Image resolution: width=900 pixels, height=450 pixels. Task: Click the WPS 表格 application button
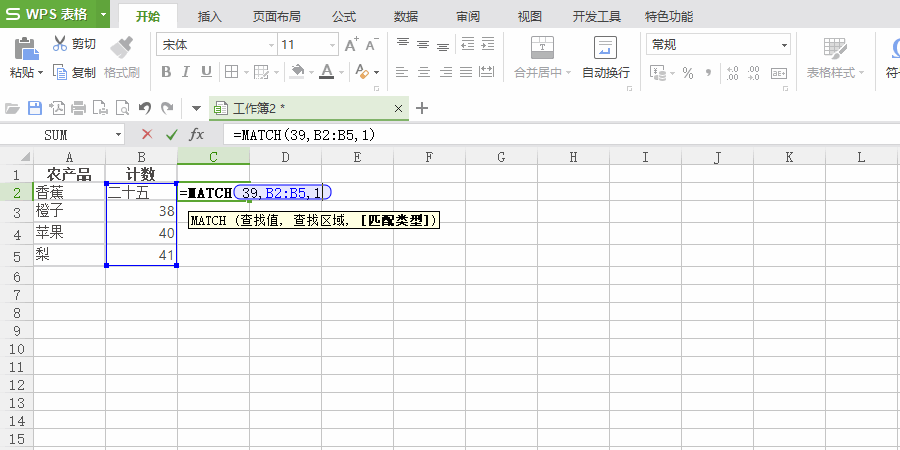pyautogui.click(x=48, y=15)
